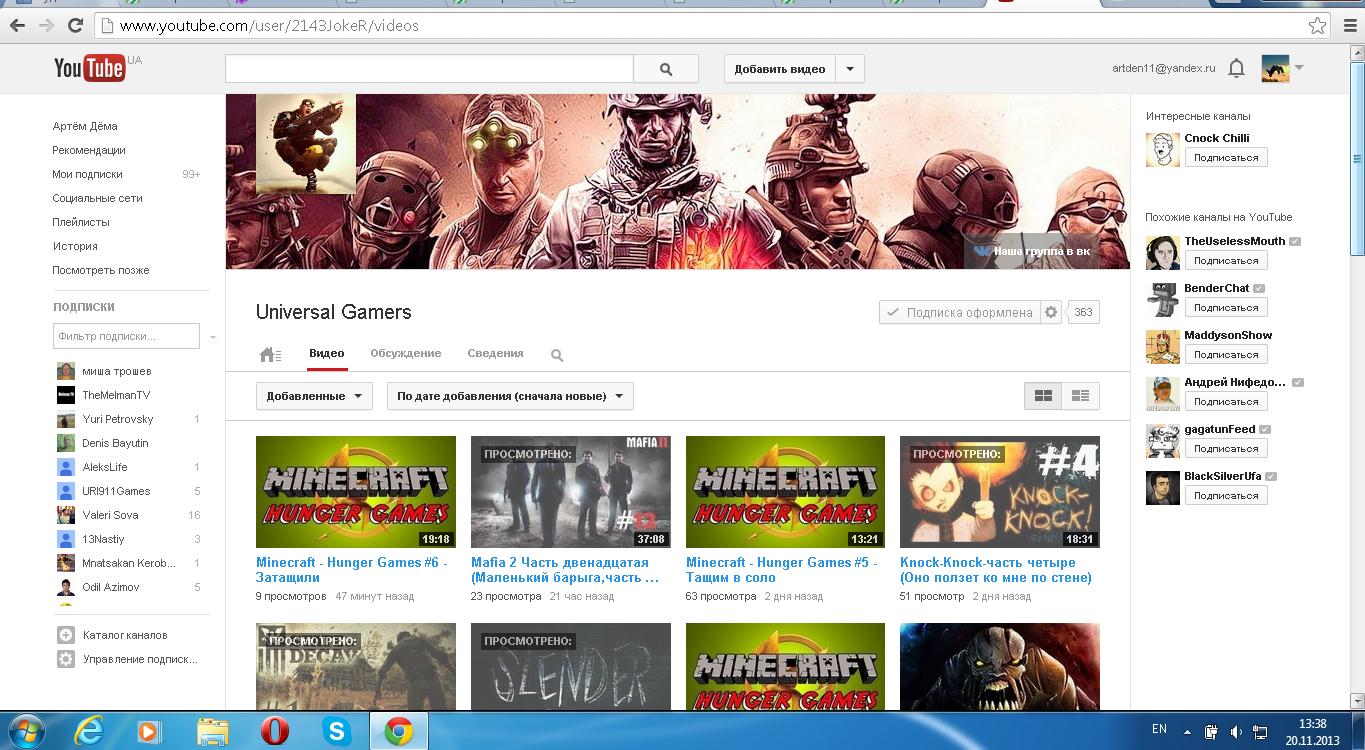Click the EN language indicator in the tray
1365x750 pixels.
point(1159,728)
